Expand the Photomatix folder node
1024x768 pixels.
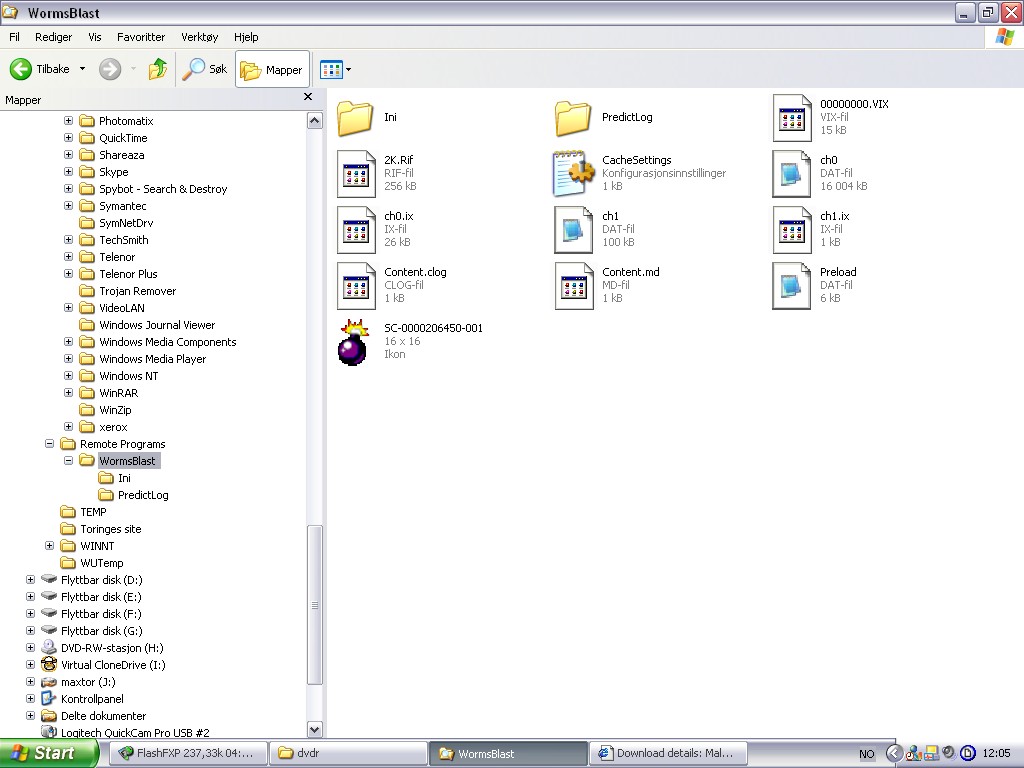click(x=69, y=120)
